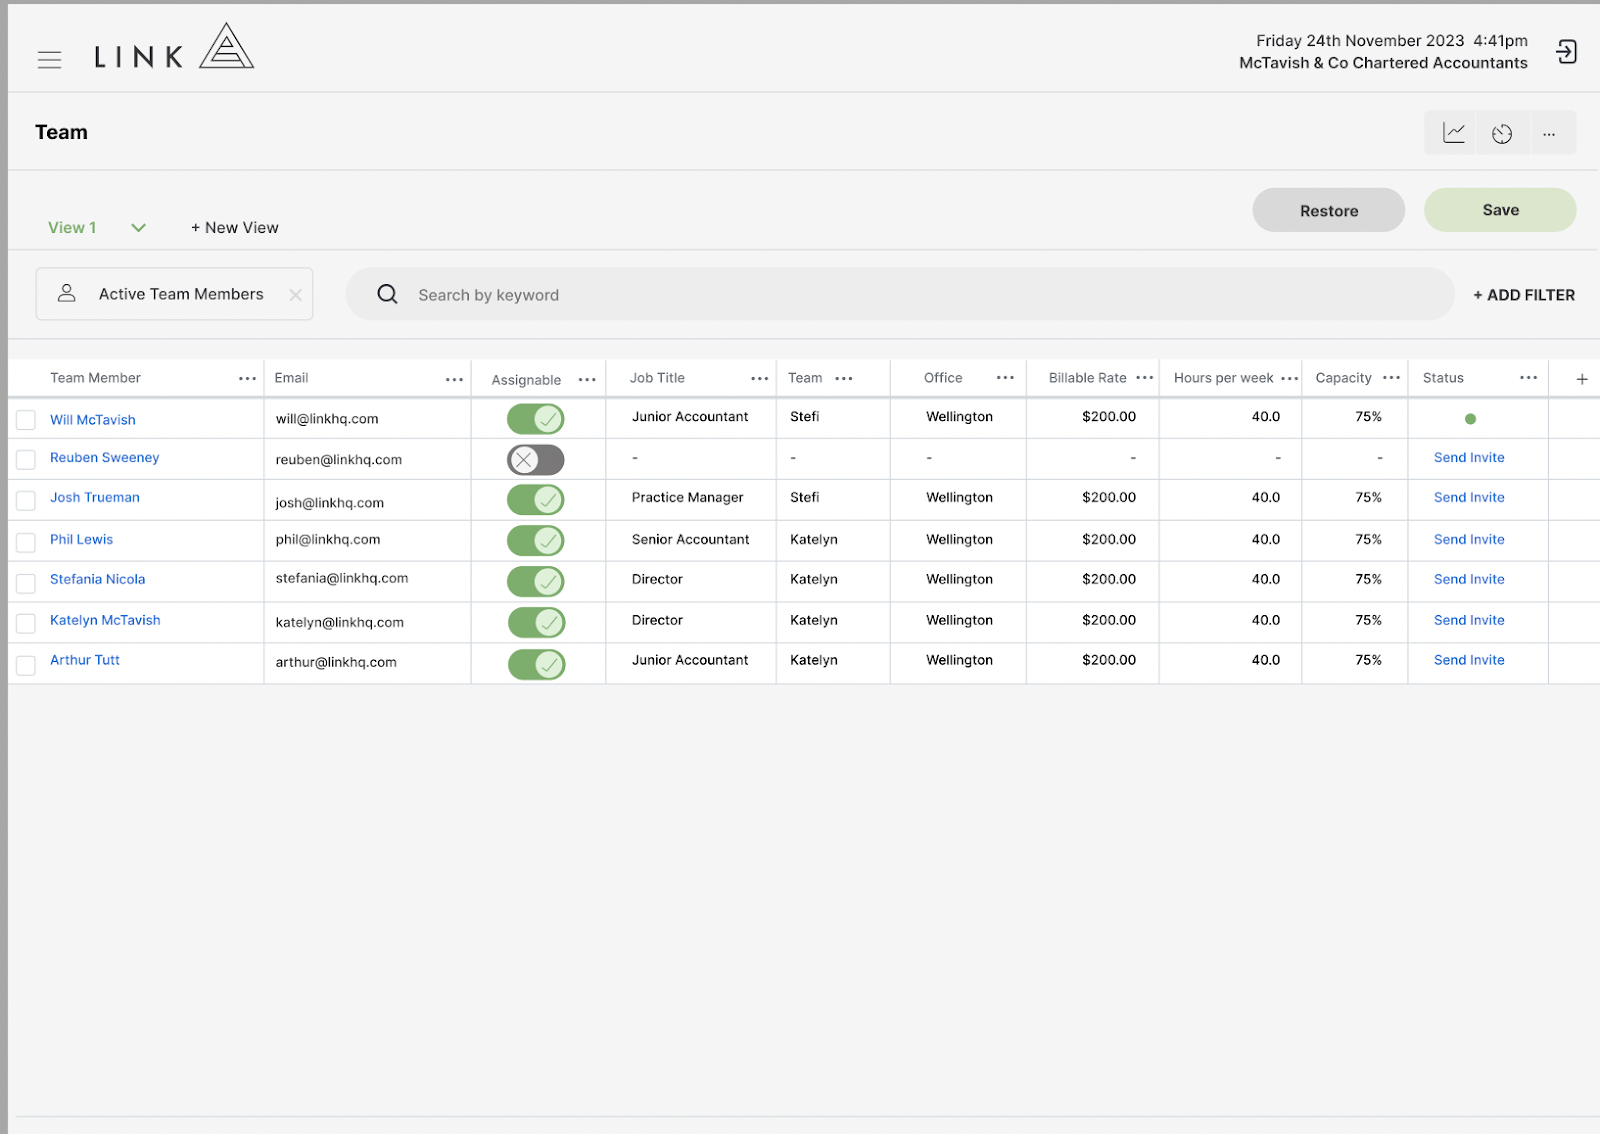This screenshot has width=1600, height=1134.
Task: Expand the View 1 dropdown
Action: (138, 227)
